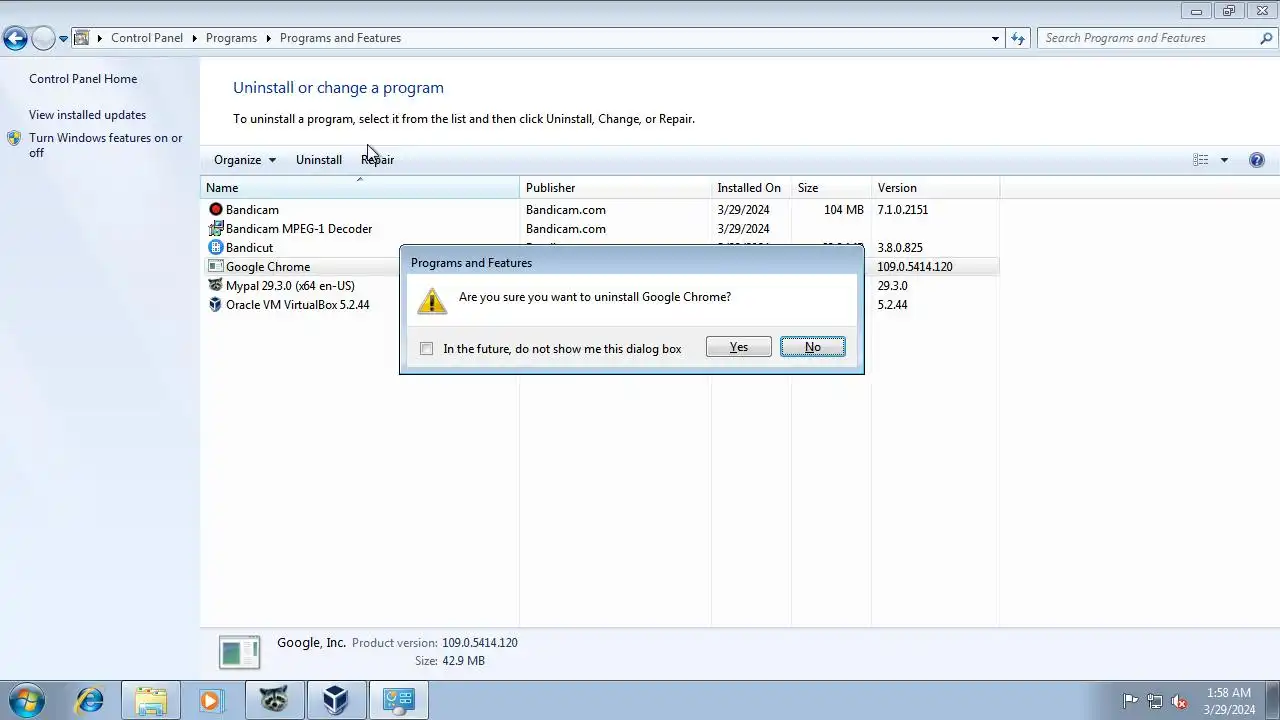1280x720 pixels.
Task: Click the Bandicut program icon
Action: tap(215, 248)
